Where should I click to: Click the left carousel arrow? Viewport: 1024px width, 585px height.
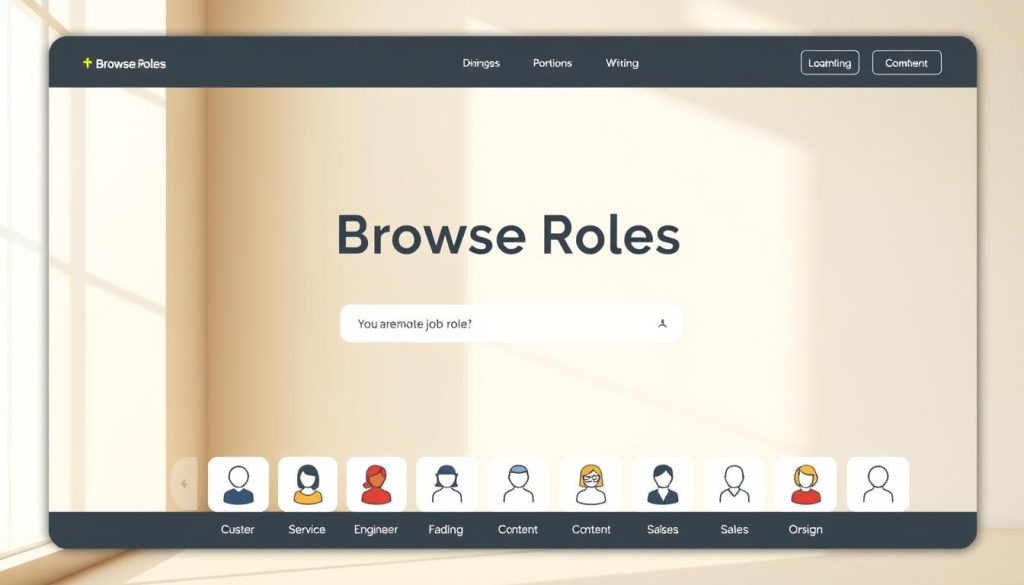tap(184, 484)
